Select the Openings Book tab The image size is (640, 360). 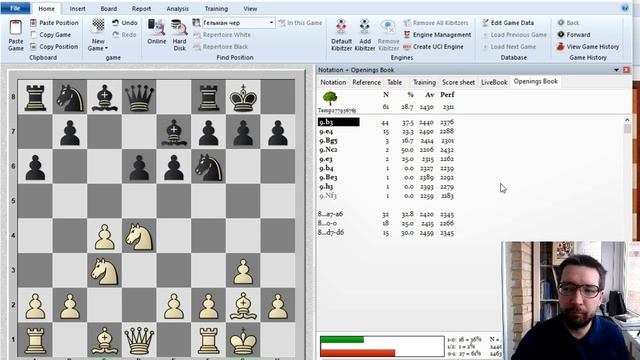coord(536,82)
